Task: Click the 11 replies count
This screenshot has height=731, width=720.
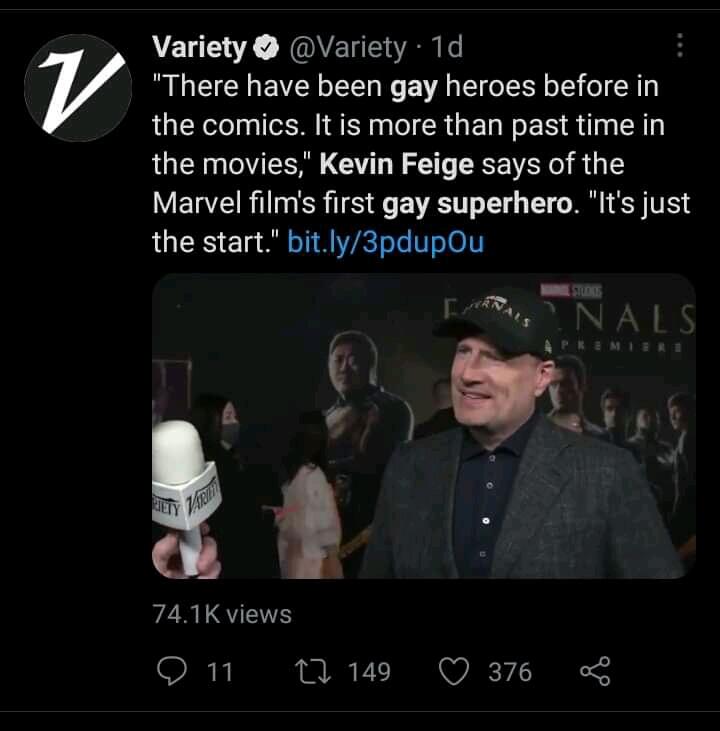Action: coord(219,672)
